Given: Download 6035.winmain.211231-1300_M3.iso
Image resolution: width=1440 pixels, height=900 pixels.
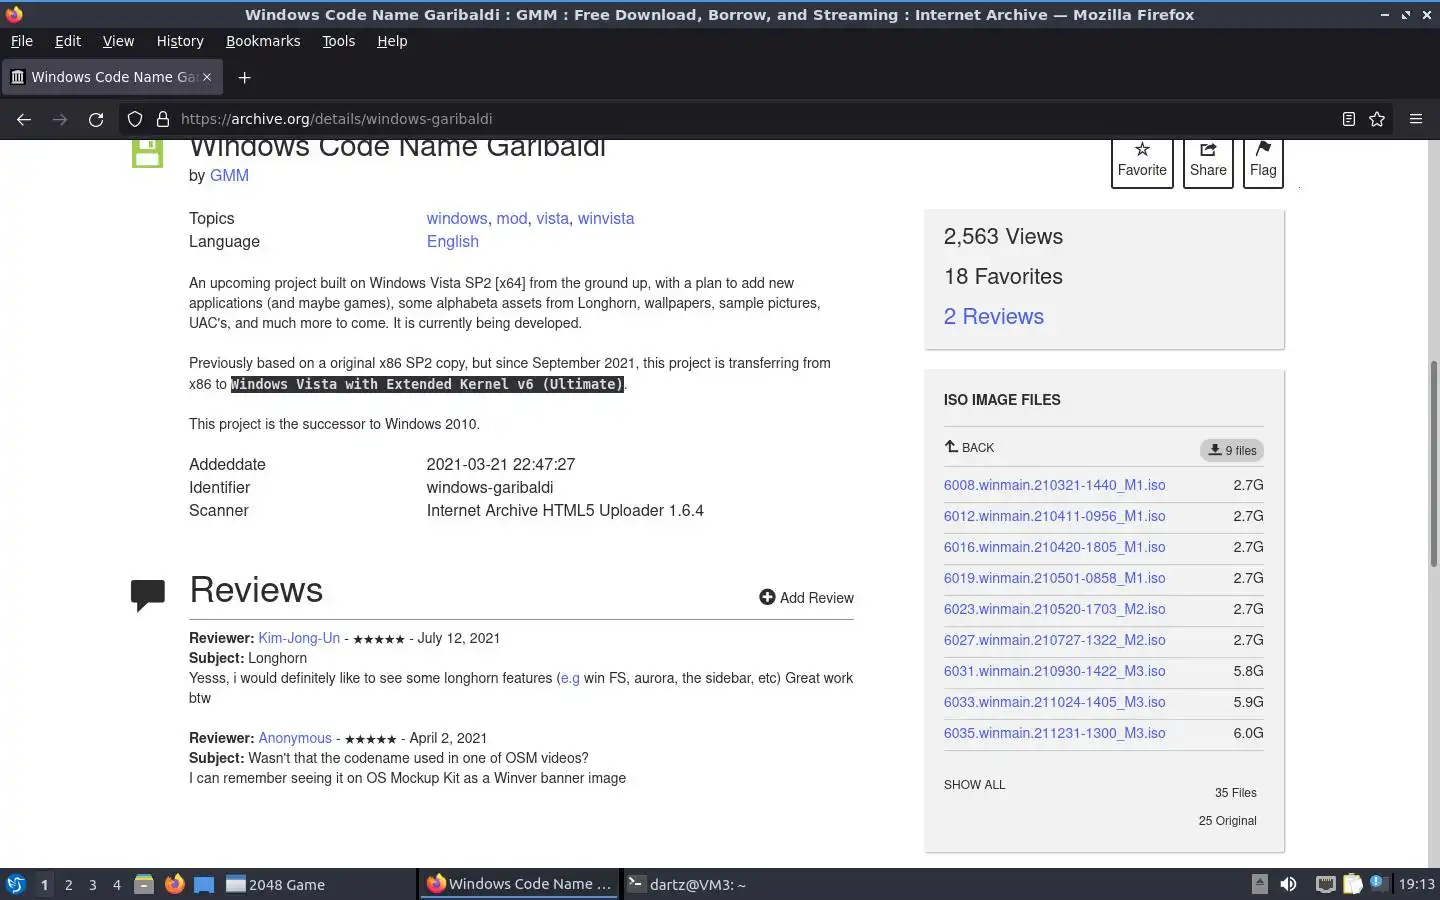Looking at the screenshot, I should pos(1054,733).
